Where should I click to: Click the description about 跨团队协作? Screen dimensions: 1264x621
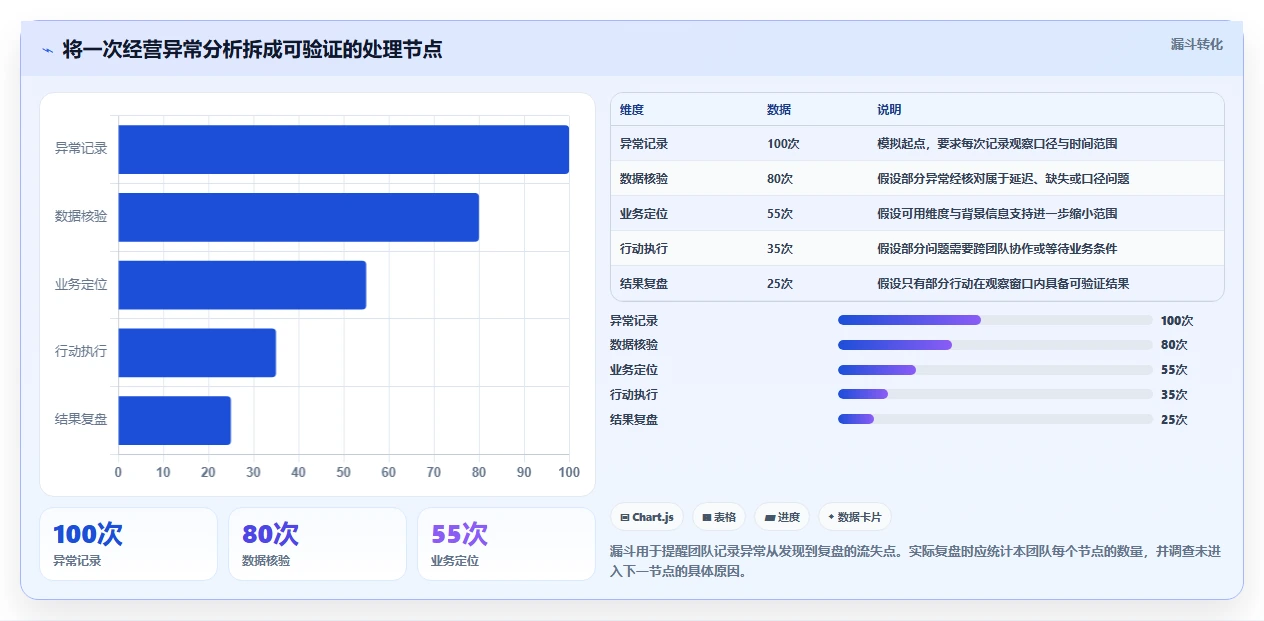click(997, 248)
